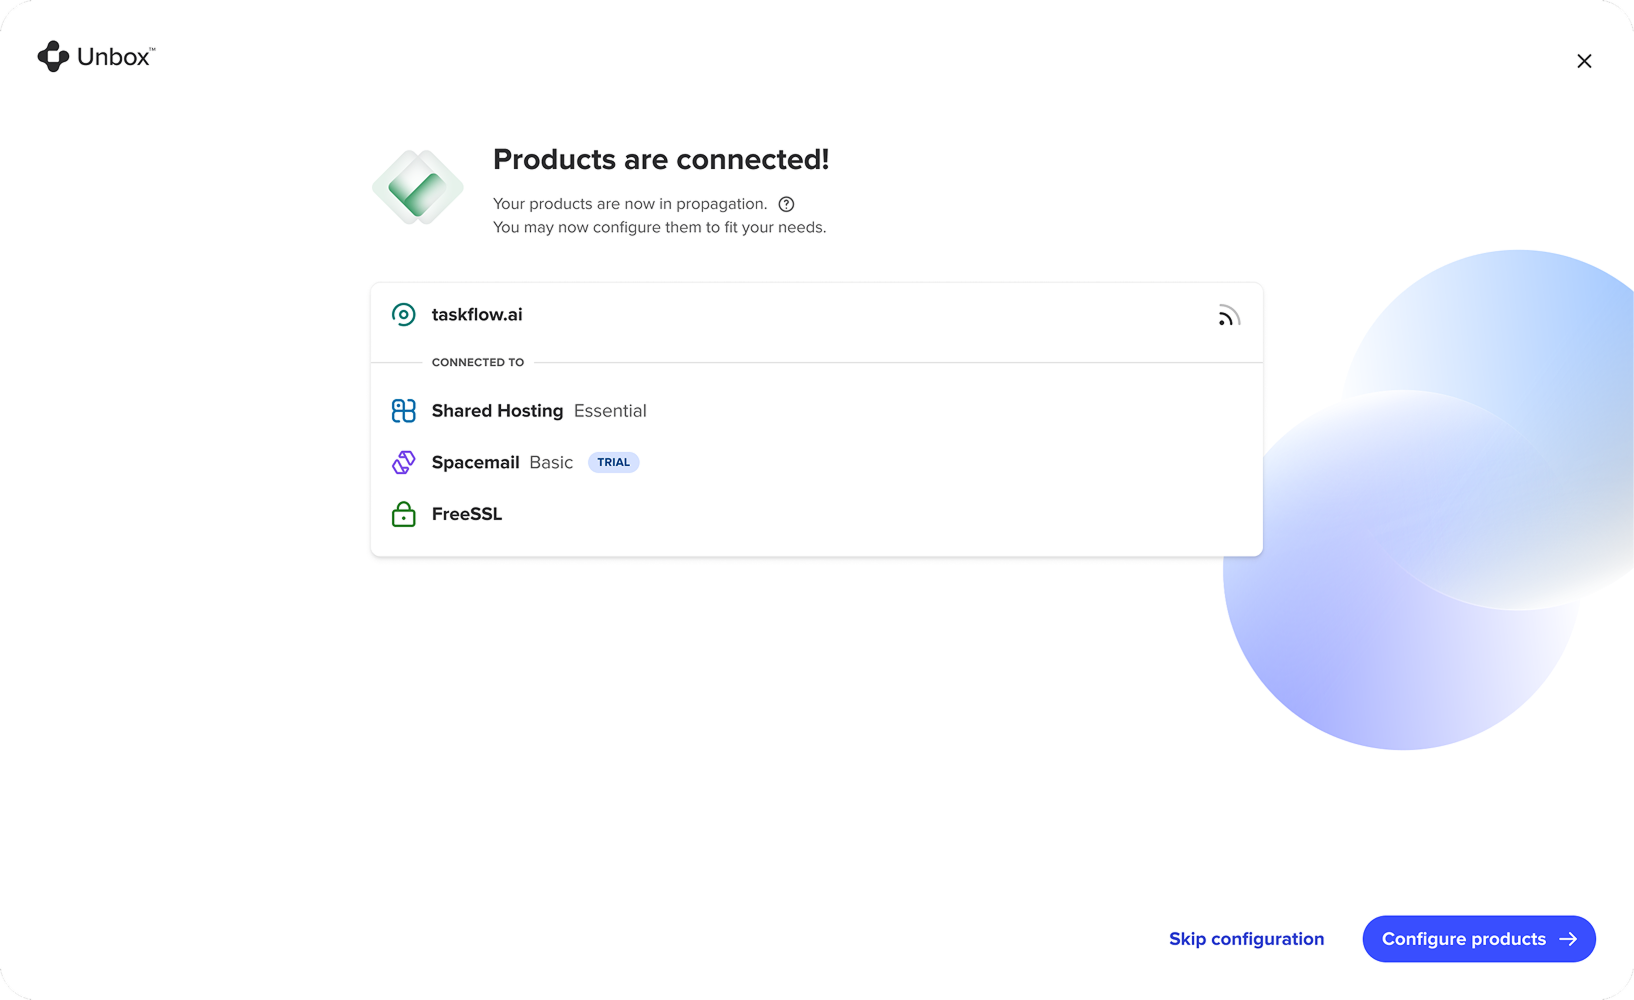Select the taskflow.ai domain label
Image resolution: width=1634 pixels, height=1000 pixels.
[477, 314]
